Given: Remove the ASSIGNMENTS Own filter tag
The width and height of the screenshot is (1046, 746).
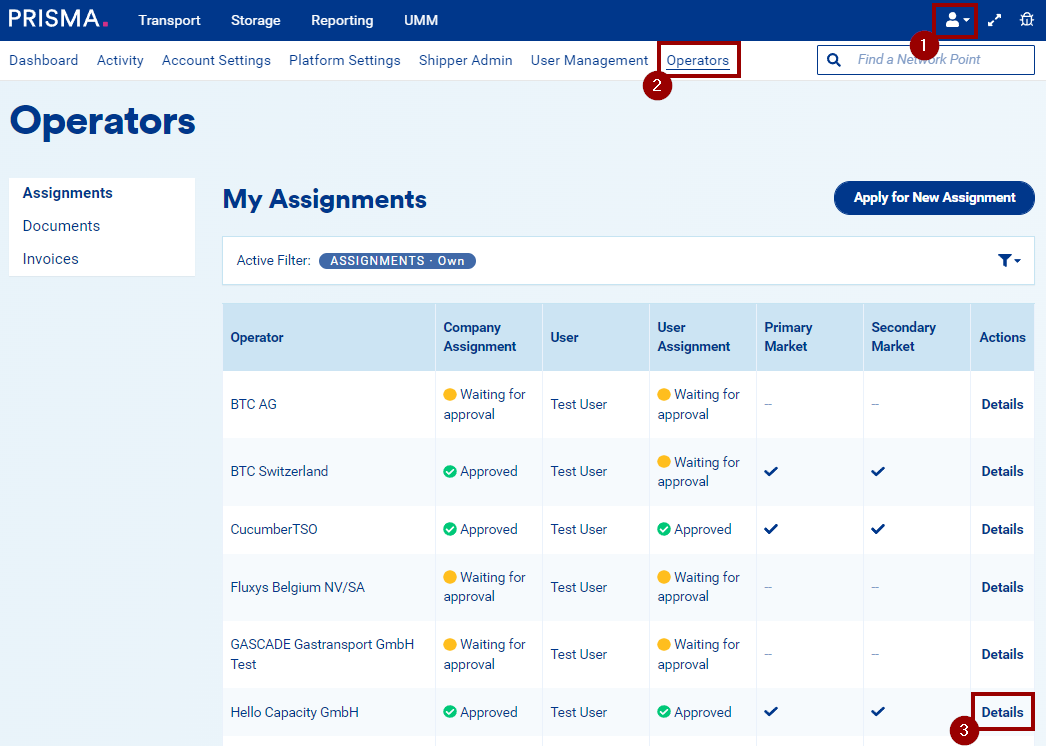Looking at the screenshot, I should (x=397, y=261).
